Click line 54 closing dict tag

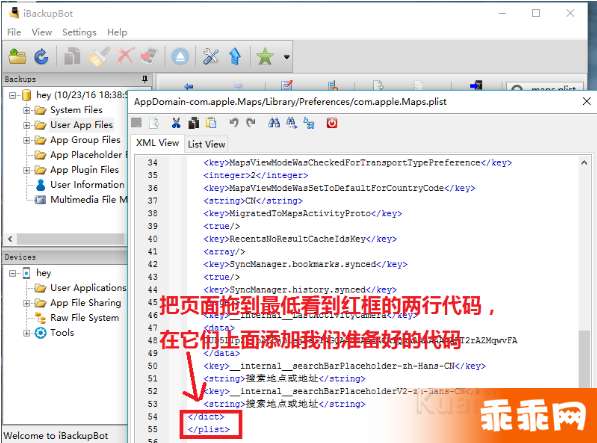pos(206,417)
